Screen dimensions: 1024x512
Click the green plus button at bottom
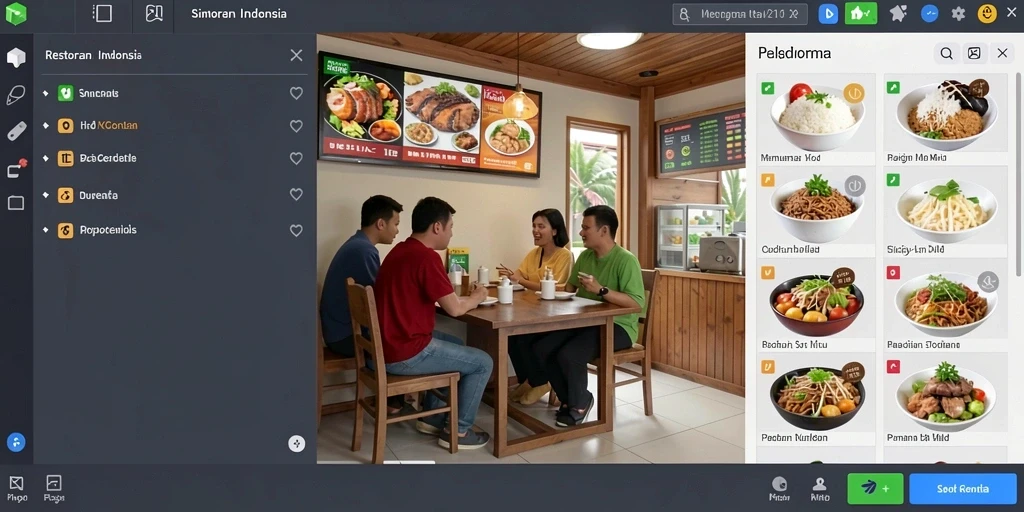click(x=875, y=488)
